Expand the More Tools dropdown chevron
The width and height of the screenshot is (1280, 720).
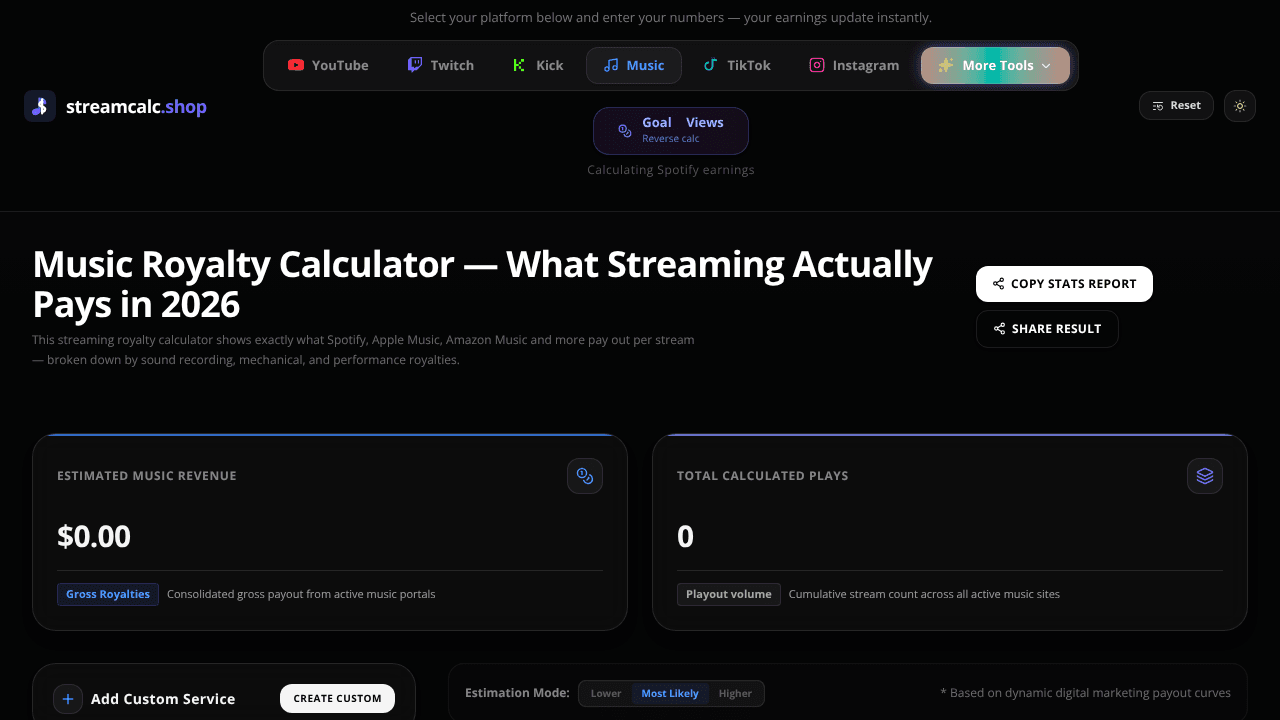(1046, 66)
